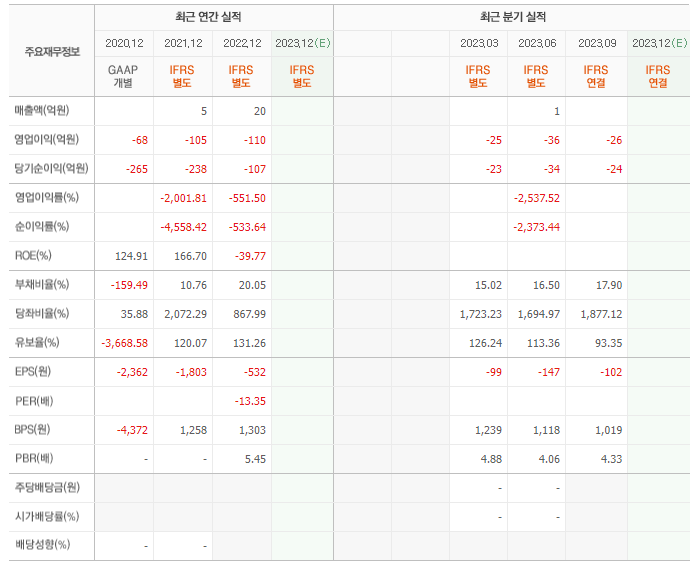The width and height of the screenshot is (700, 566).
Task: Click the -110 operating profit value
Action: click(x=255, y=140)
